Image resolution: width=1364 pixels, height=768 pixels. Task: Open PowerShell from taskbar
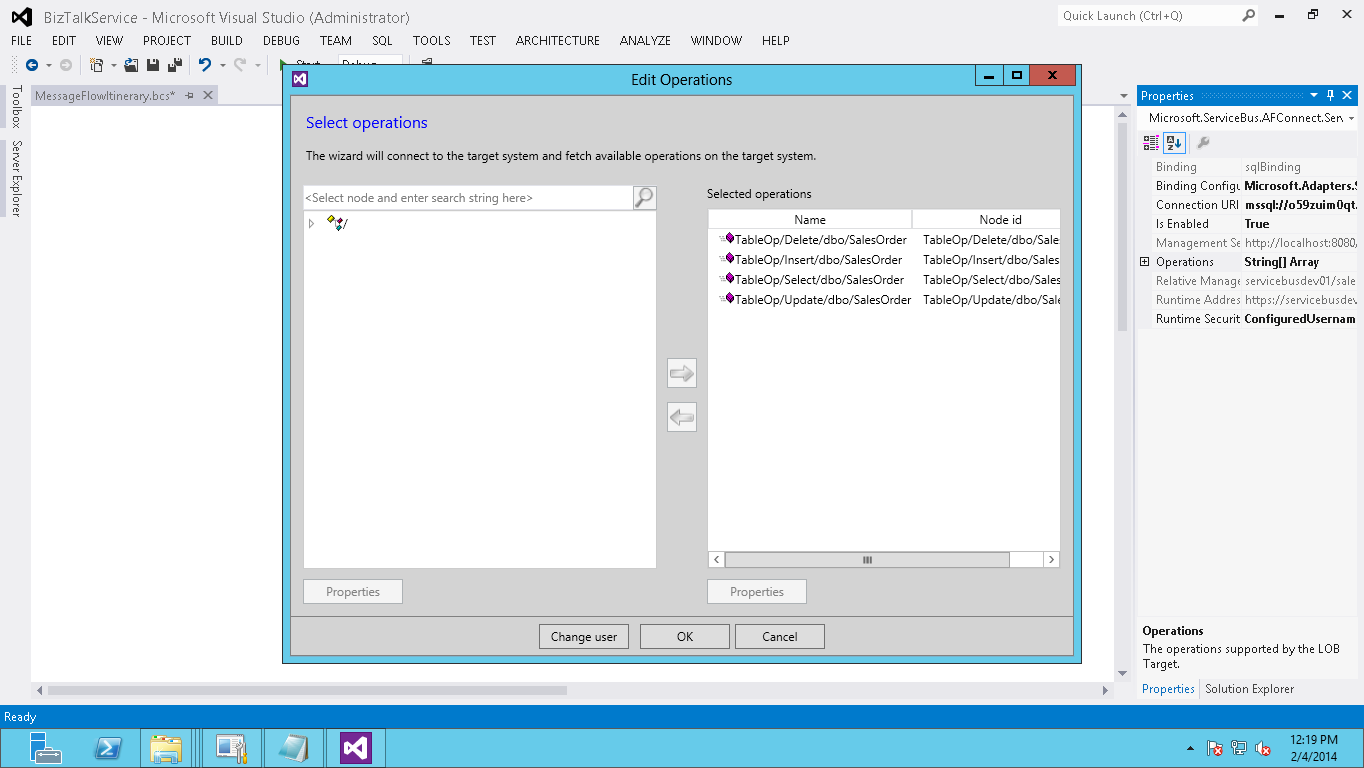coord(107,748)
